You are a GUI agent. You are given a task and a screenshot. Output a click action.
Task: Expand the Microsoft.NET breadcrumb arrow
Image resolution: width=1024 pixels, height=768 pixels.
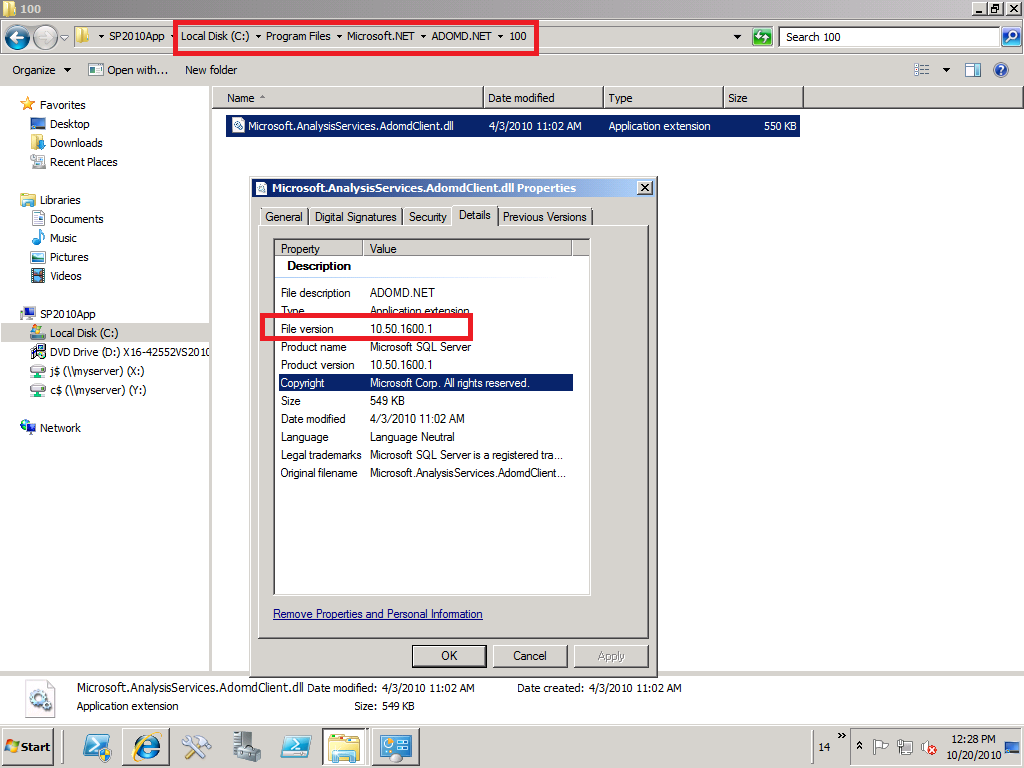click(423, 37)
